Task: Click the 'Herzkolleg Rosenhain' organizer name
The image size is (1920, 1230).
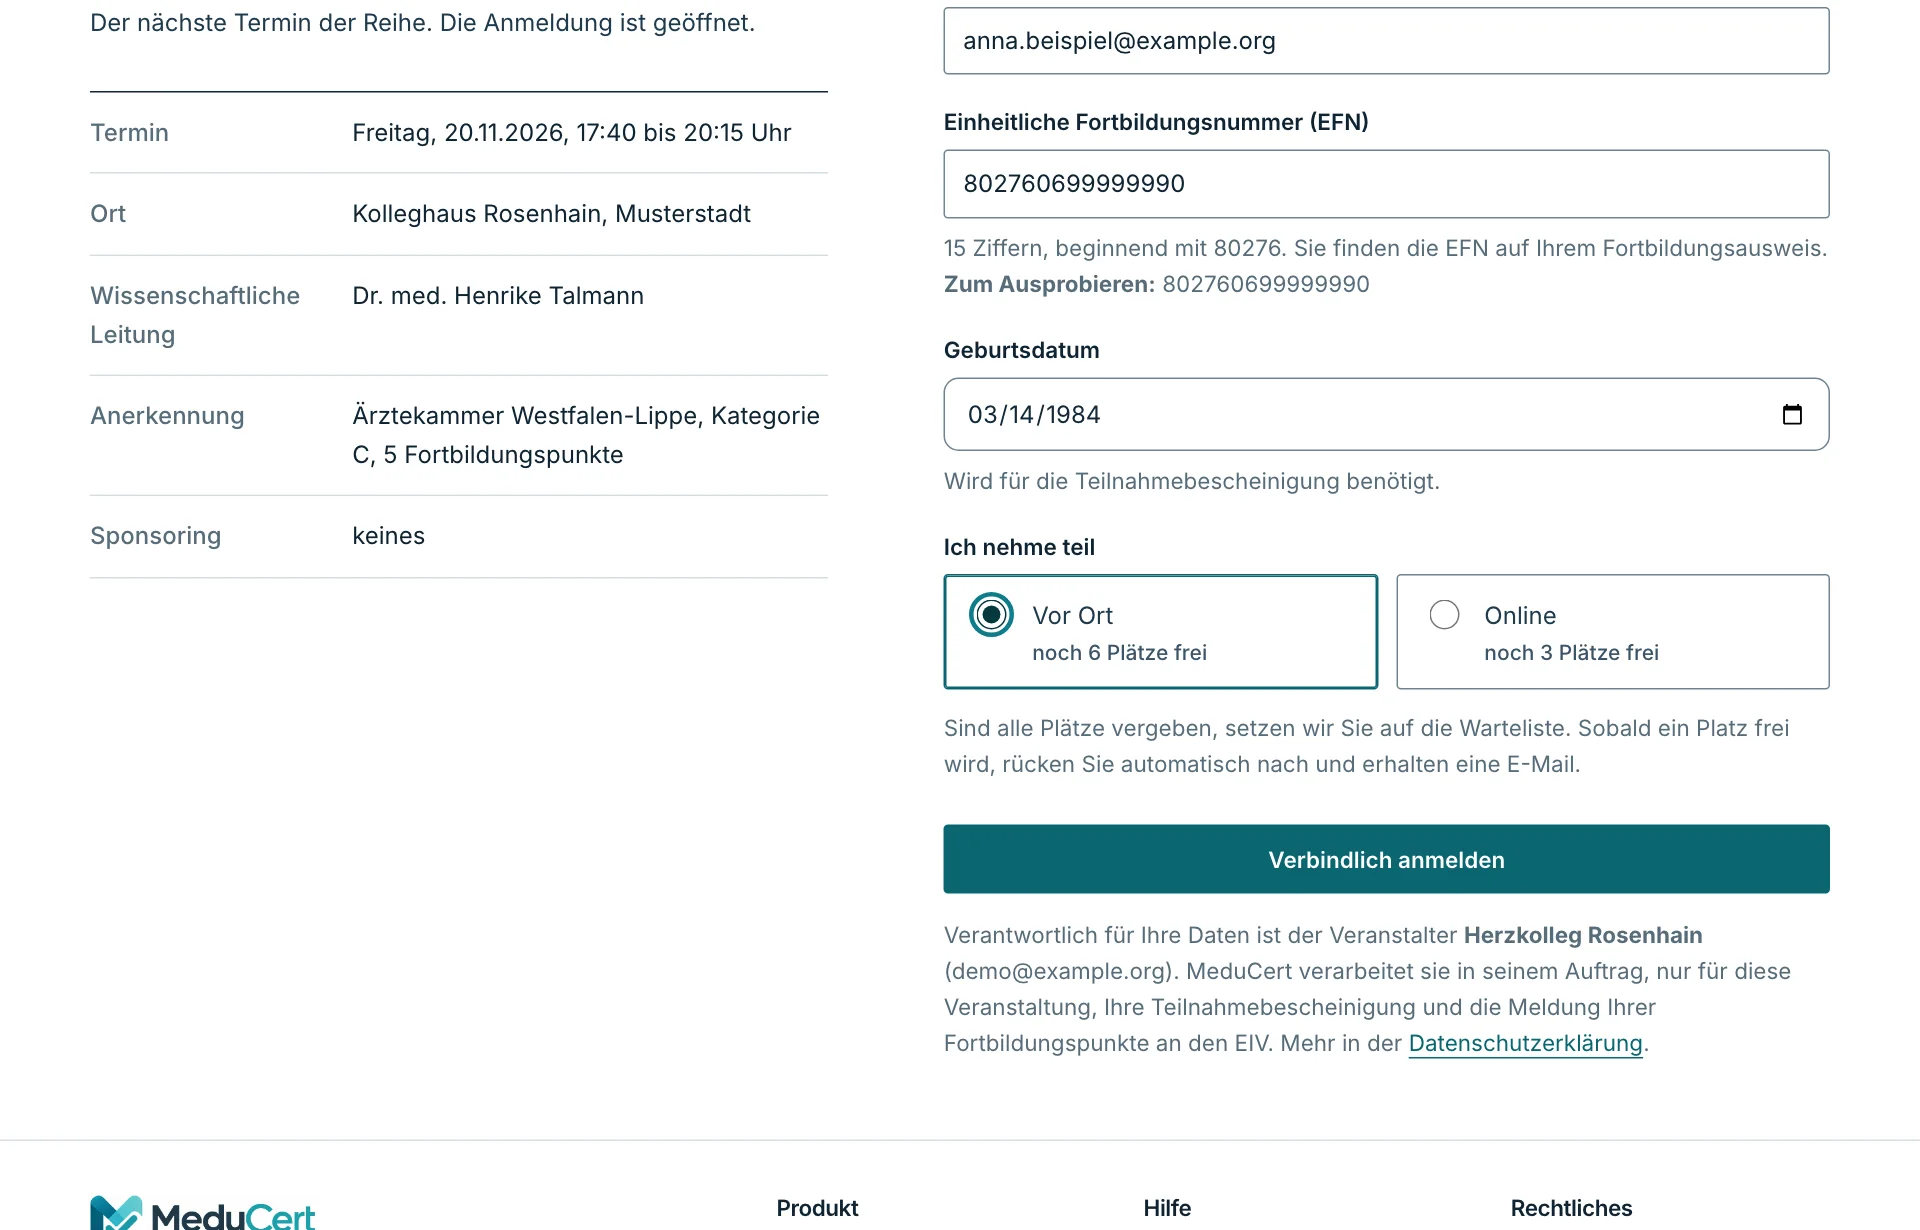Action: click(x=1583, y=935)
